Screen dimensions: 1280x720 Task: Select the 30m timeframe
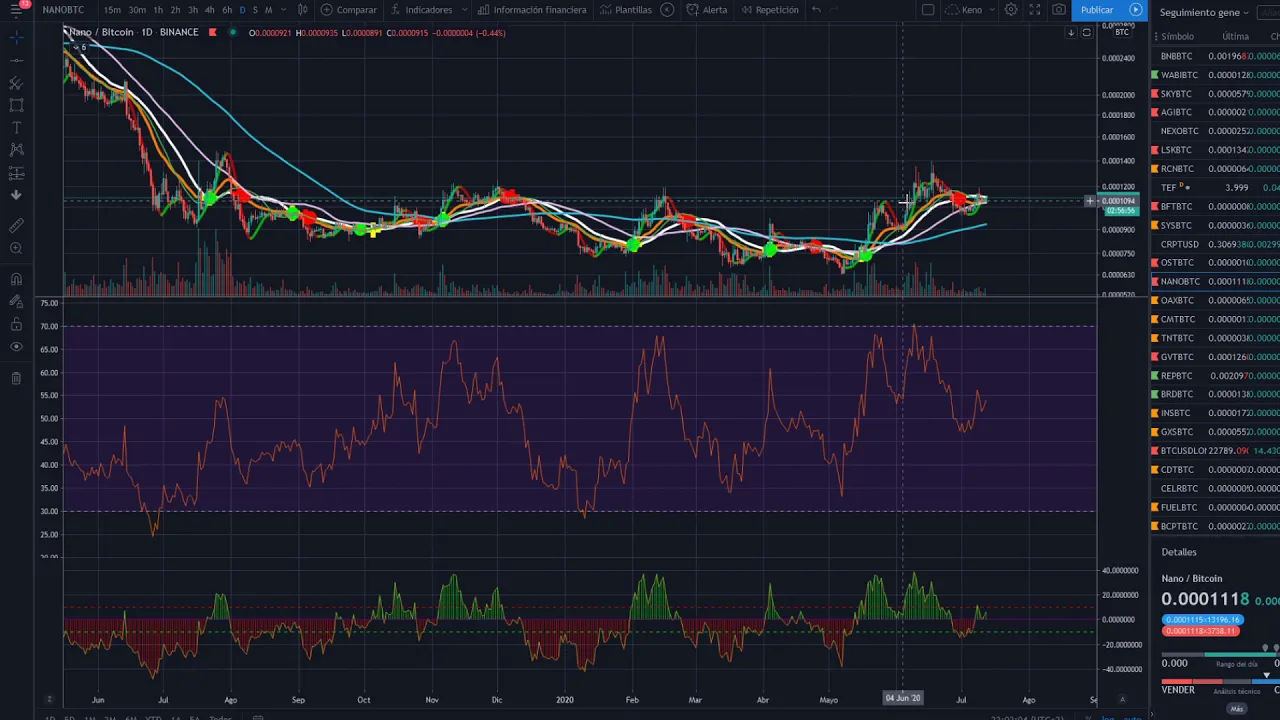tap(137, 10)
